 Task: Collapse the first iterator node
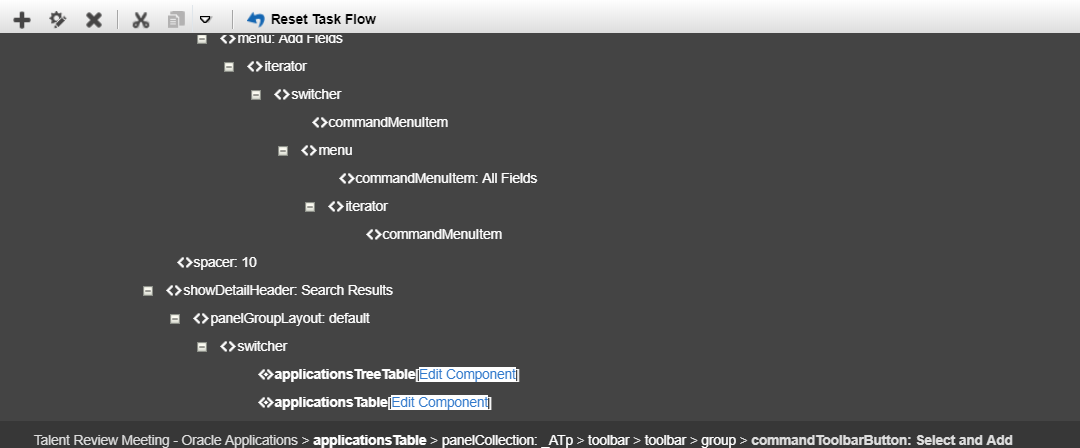click(x=229, y=67)
